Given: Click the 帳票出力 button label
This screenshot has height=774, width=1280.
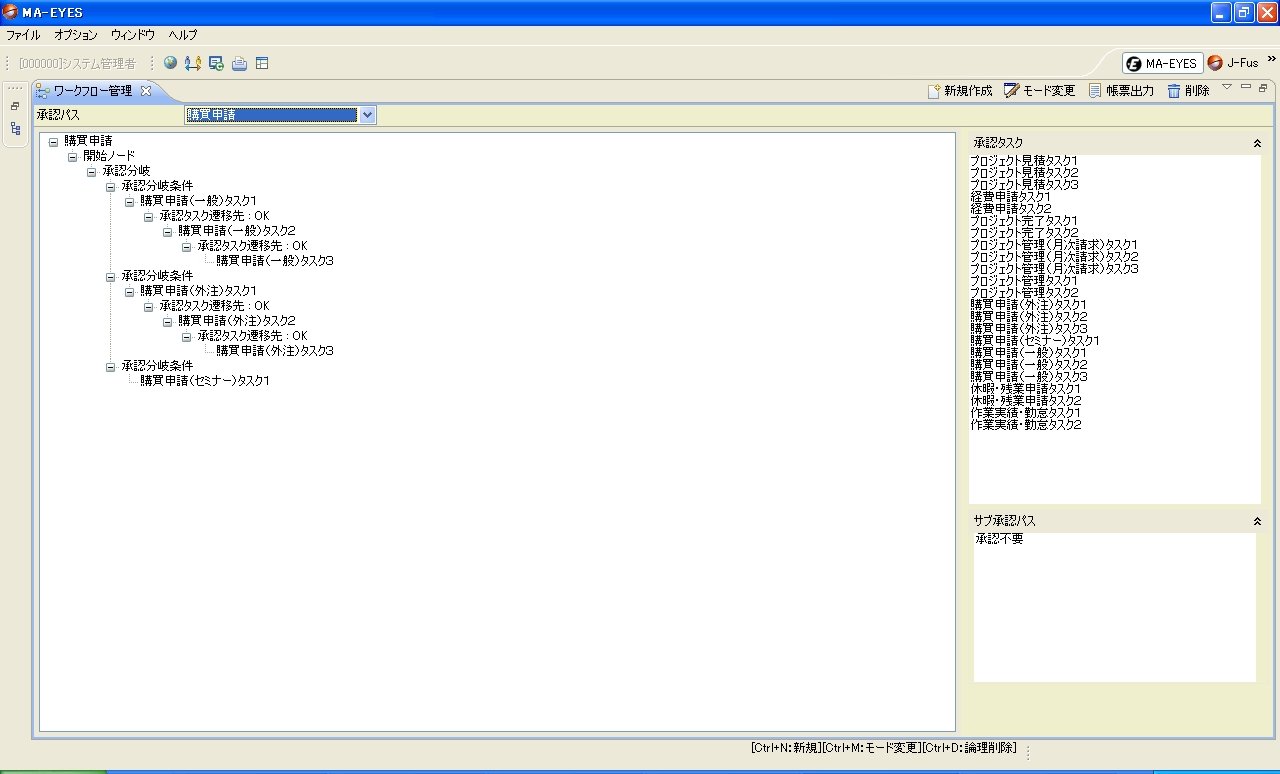Looking at the screenshot, I should pos(1130,91).
